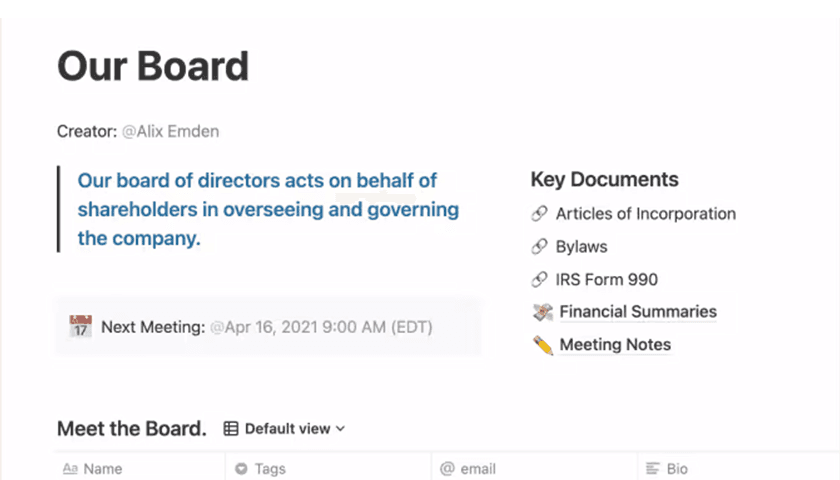This screenshot has width=840, height=480.
Task: Click the @Alix Emden creator mention
Action: coord(170,131)
